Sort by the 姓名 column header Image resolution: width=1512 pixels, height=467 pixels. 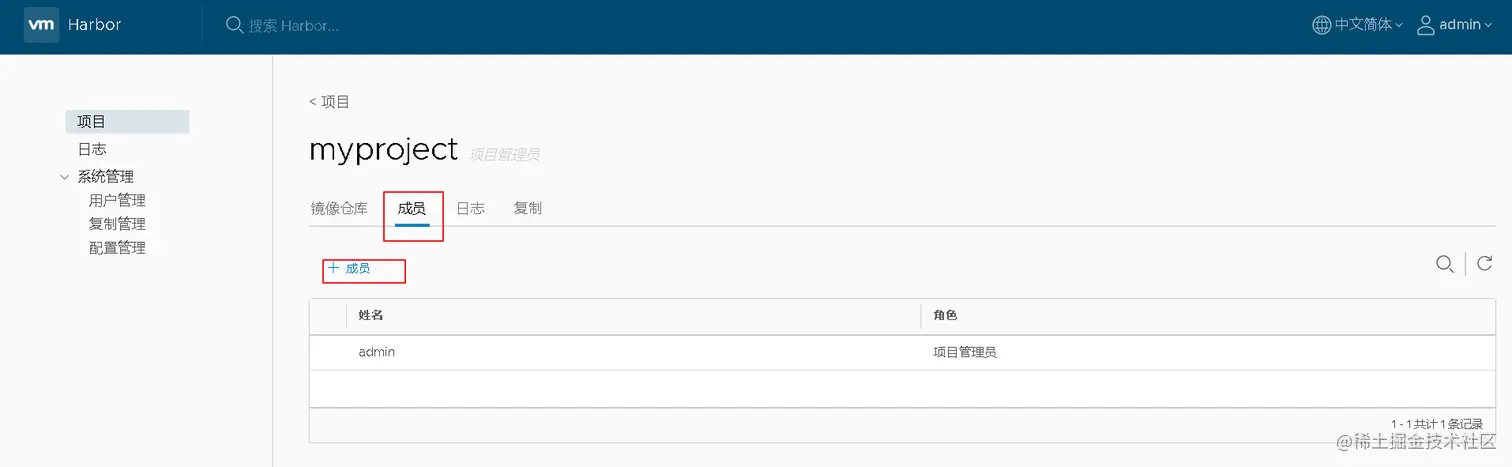point(371,315)
